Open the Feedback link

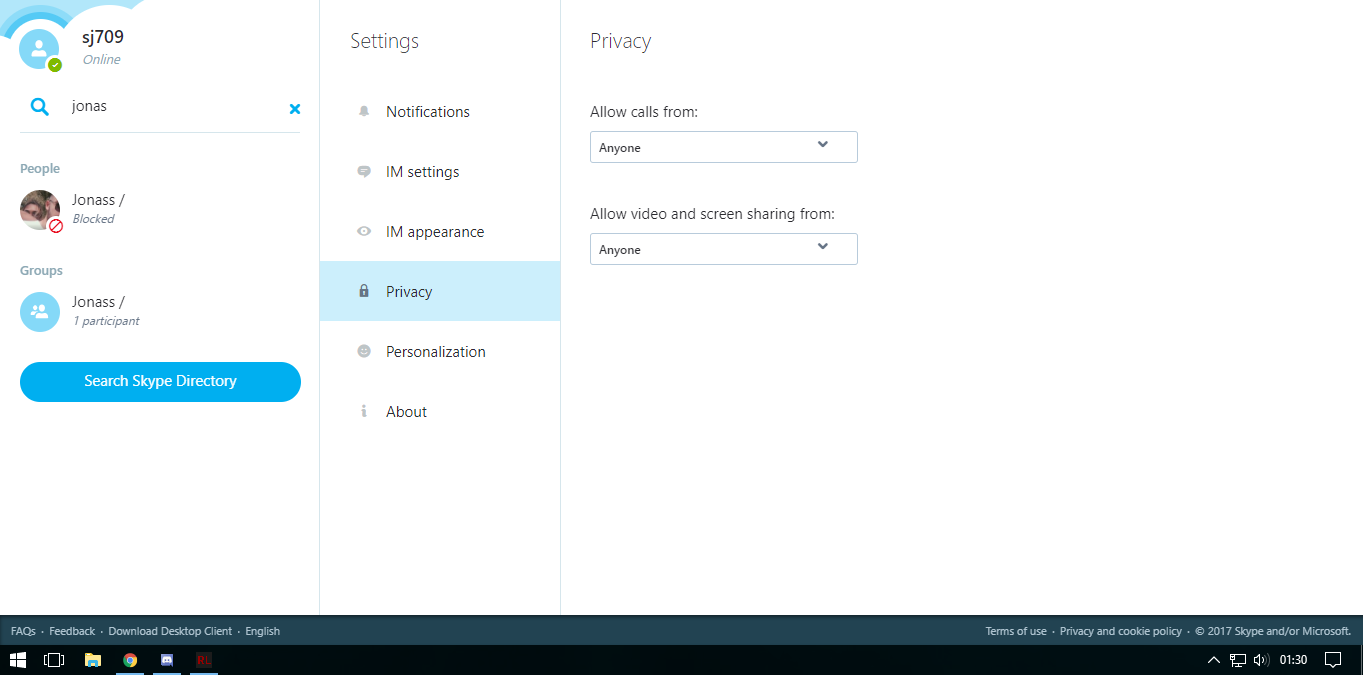tap(72, 631)
